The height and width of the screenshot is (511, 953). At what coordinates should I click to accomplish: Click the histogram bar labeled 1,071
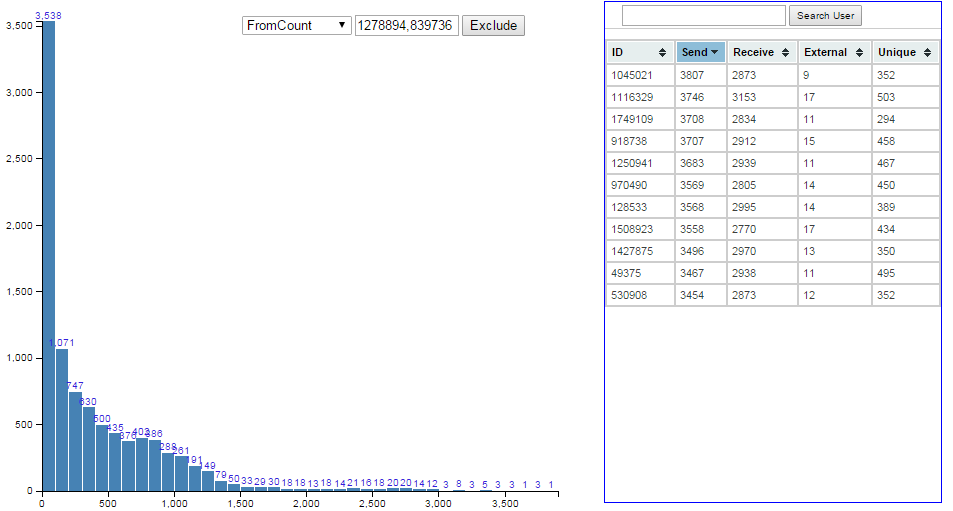(x=62, y=420)
